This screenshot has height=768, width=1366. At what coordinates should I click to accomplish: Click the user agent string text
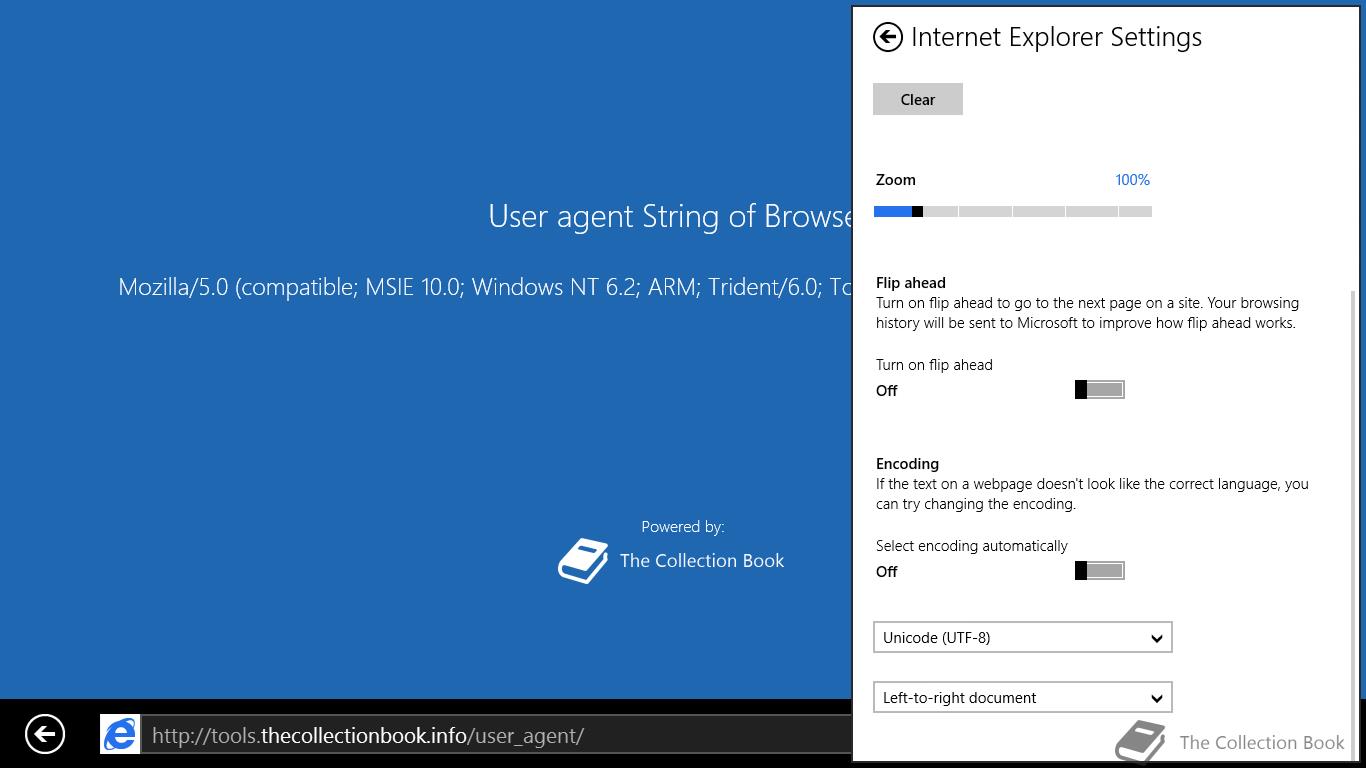(485, 287)
